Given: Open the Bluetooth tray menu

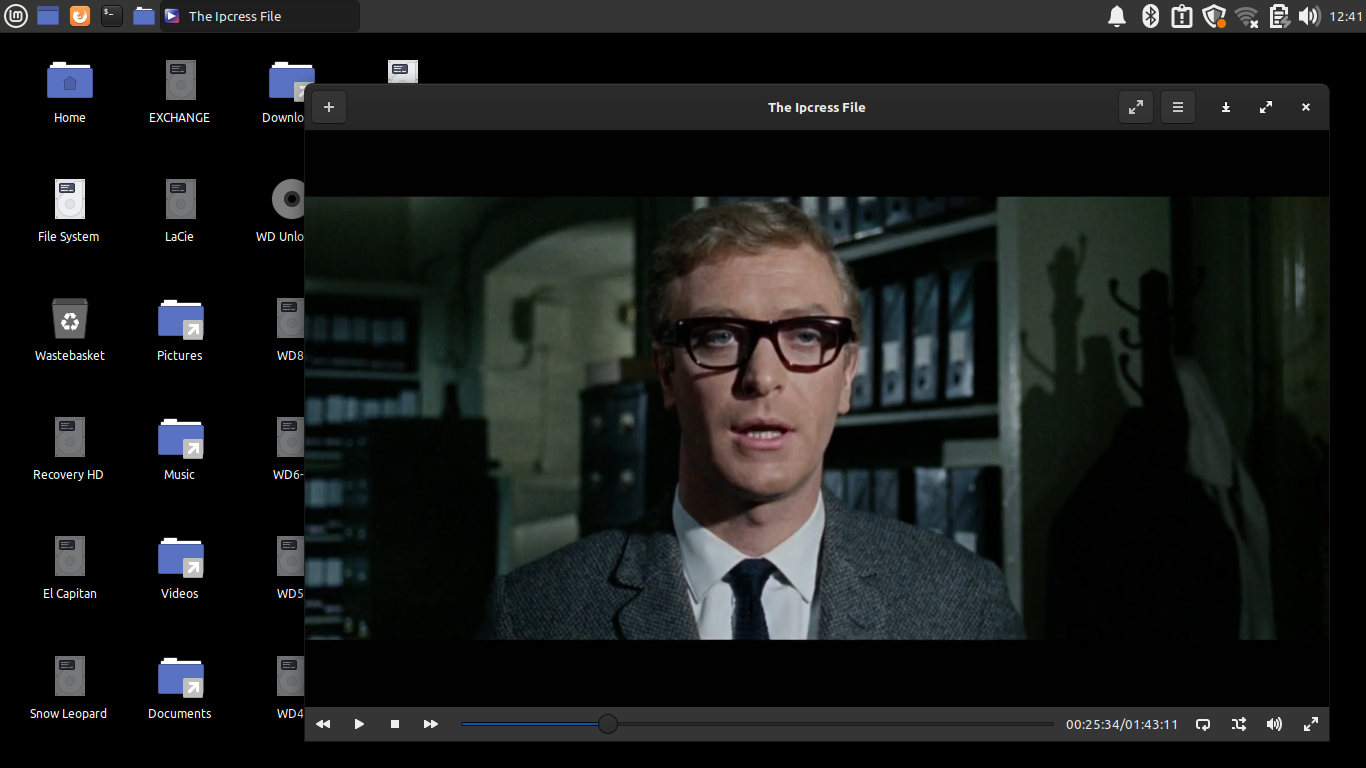Looking at the screenshot, I should (x=1150, y=16).
